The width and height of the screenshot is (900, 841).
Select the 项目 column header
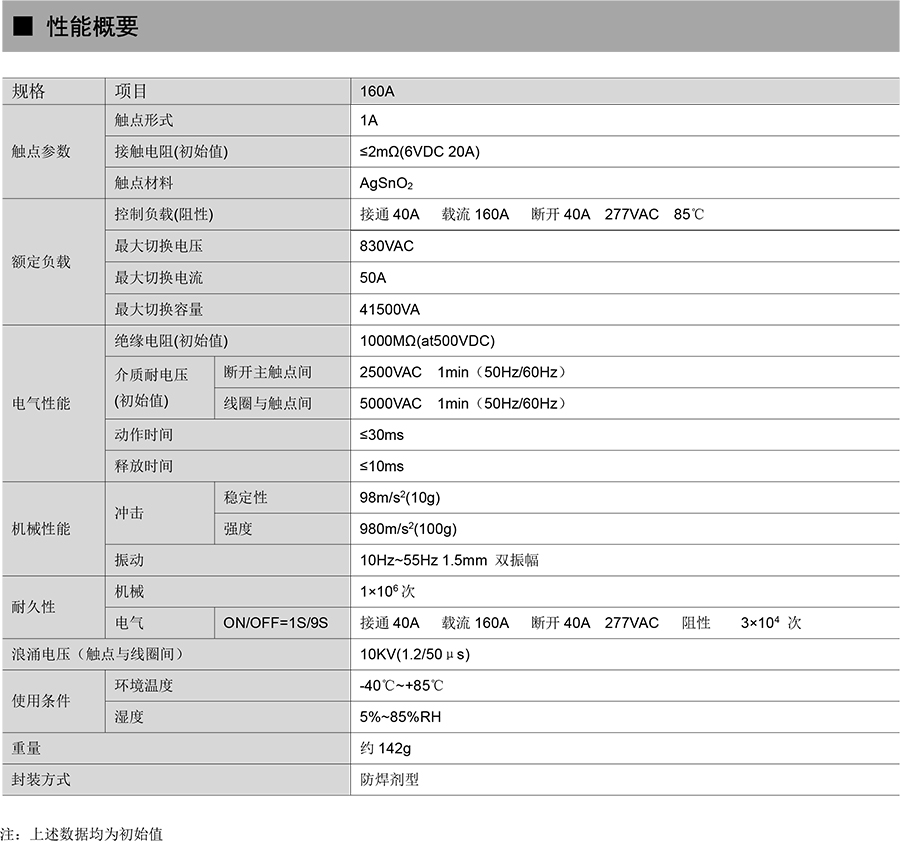click(x=131, y=91)
